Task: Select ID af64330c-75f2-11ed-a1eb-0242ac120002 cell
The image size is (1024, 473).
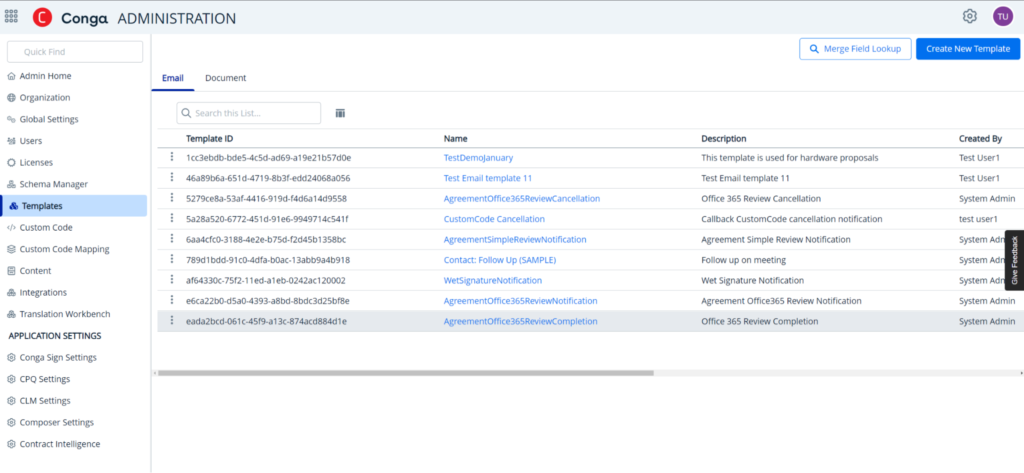Action: click(x=266, y=280)
